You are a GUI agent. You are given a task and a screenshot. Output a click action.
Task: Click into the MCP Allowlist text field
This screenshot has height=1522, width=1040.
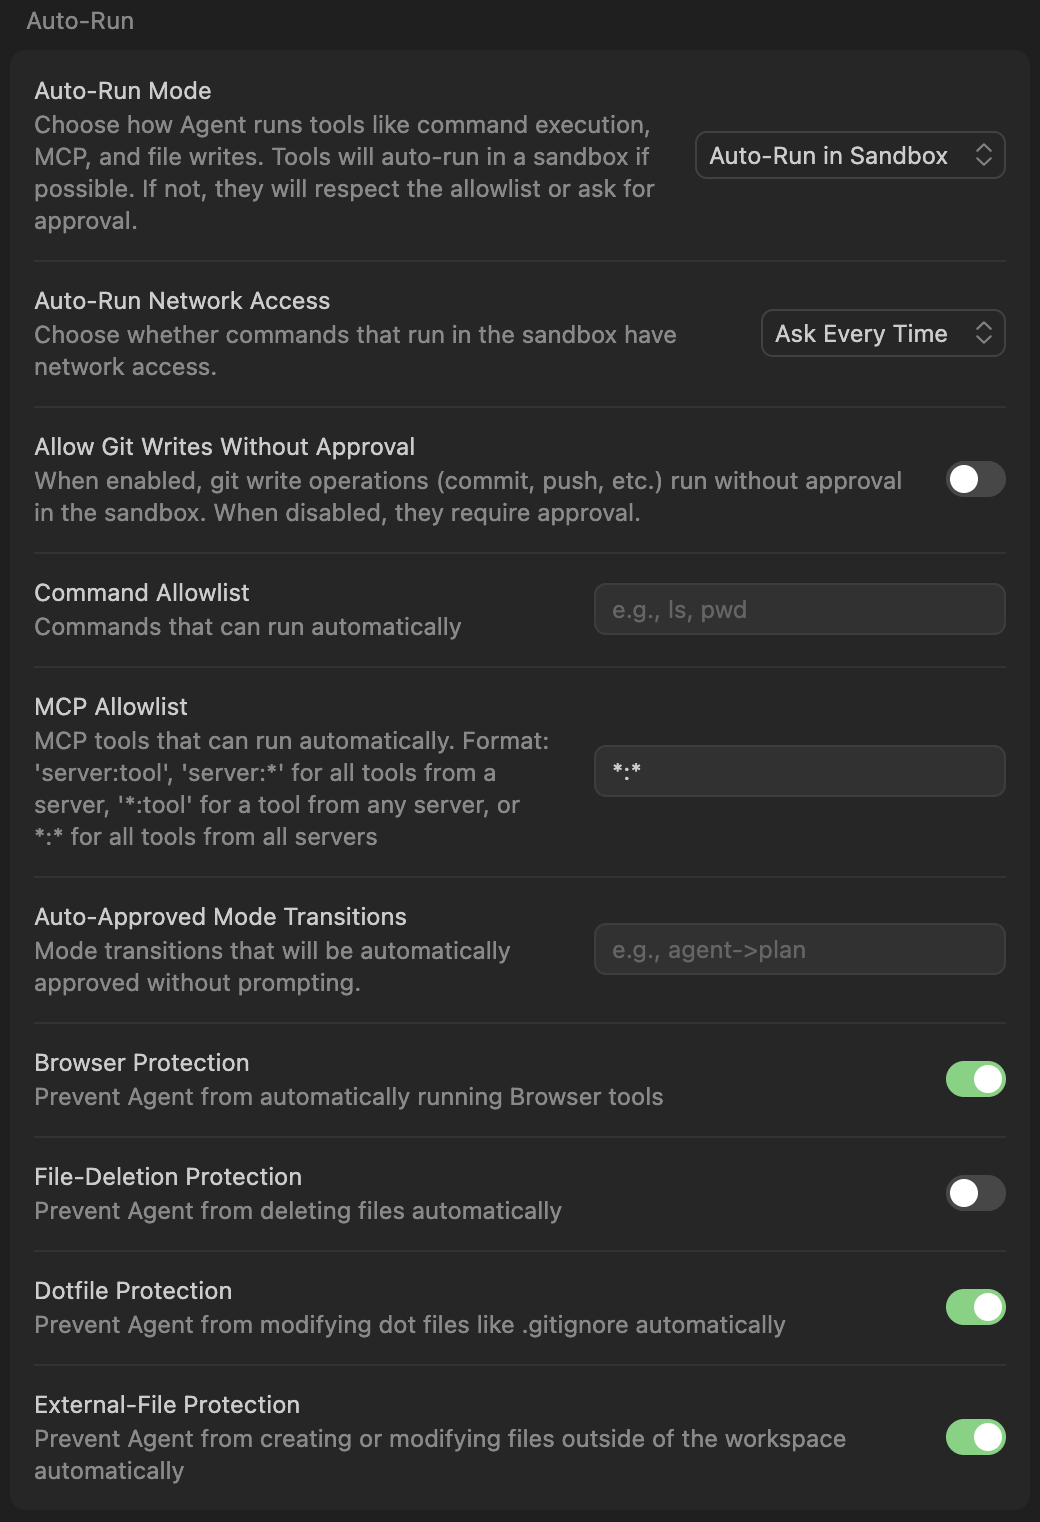click(x=799, y=771)
